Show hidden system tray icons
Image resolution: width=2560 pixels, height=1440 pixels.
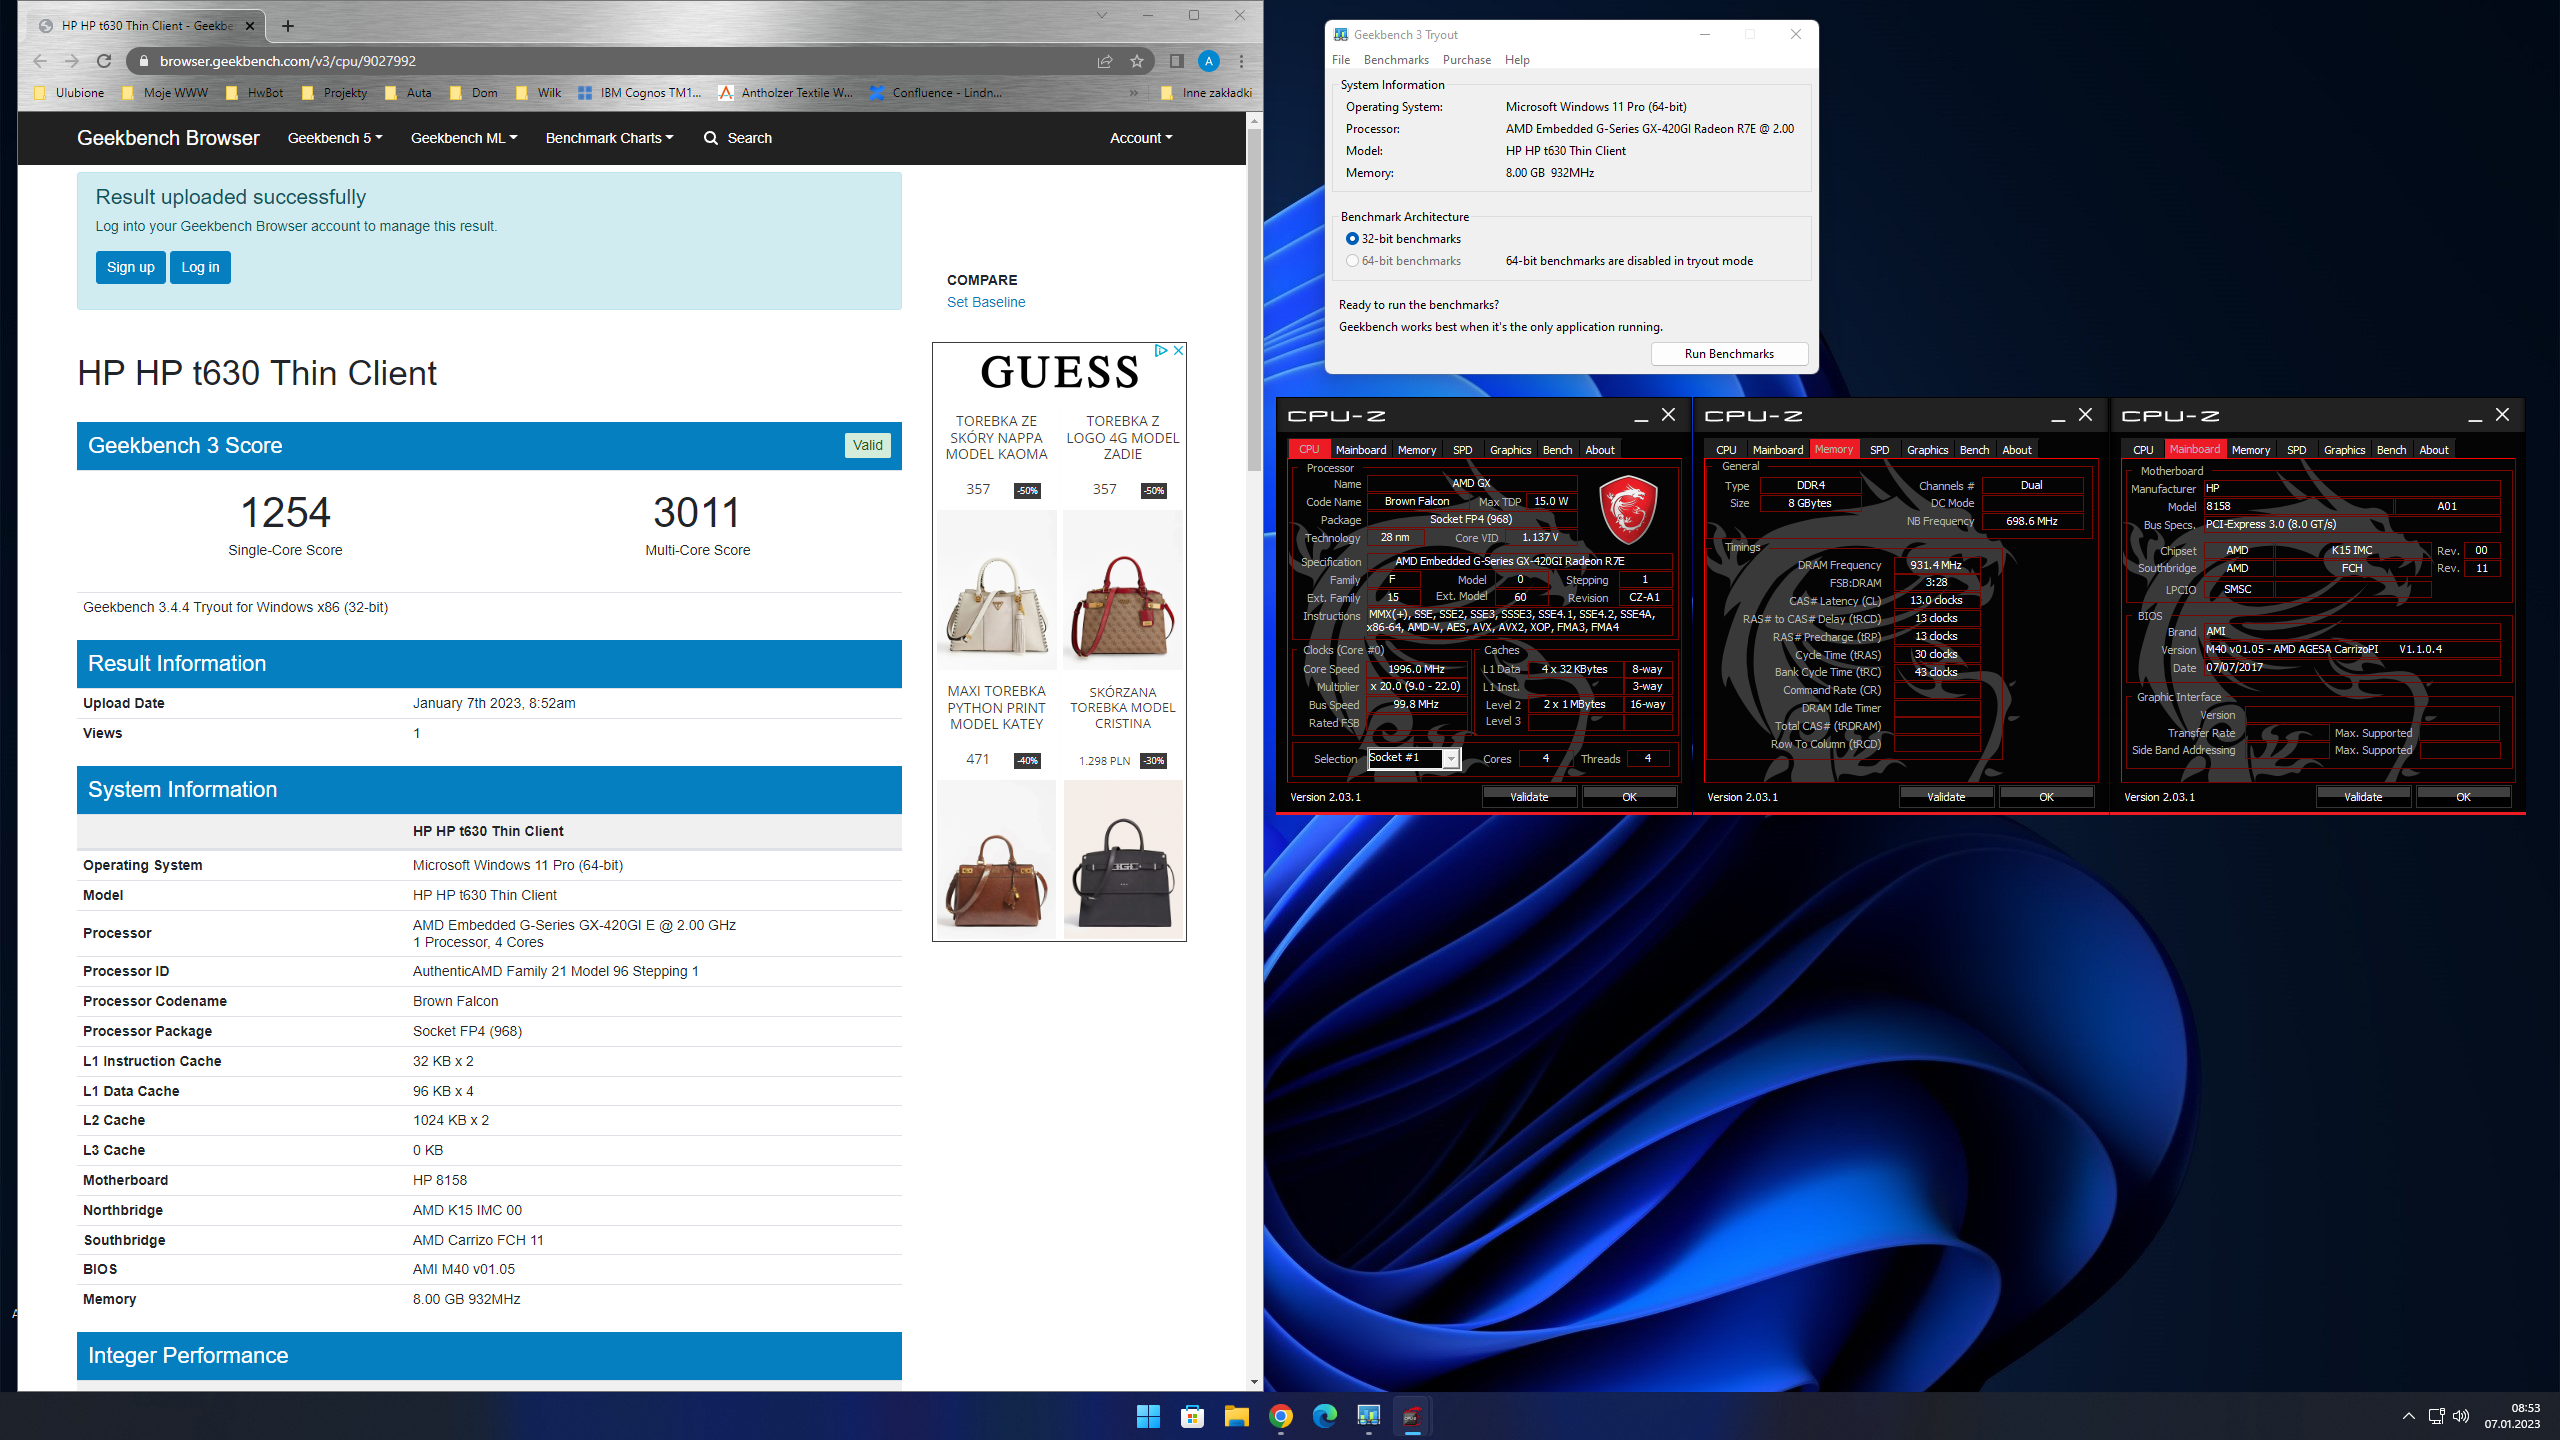2409,1416
